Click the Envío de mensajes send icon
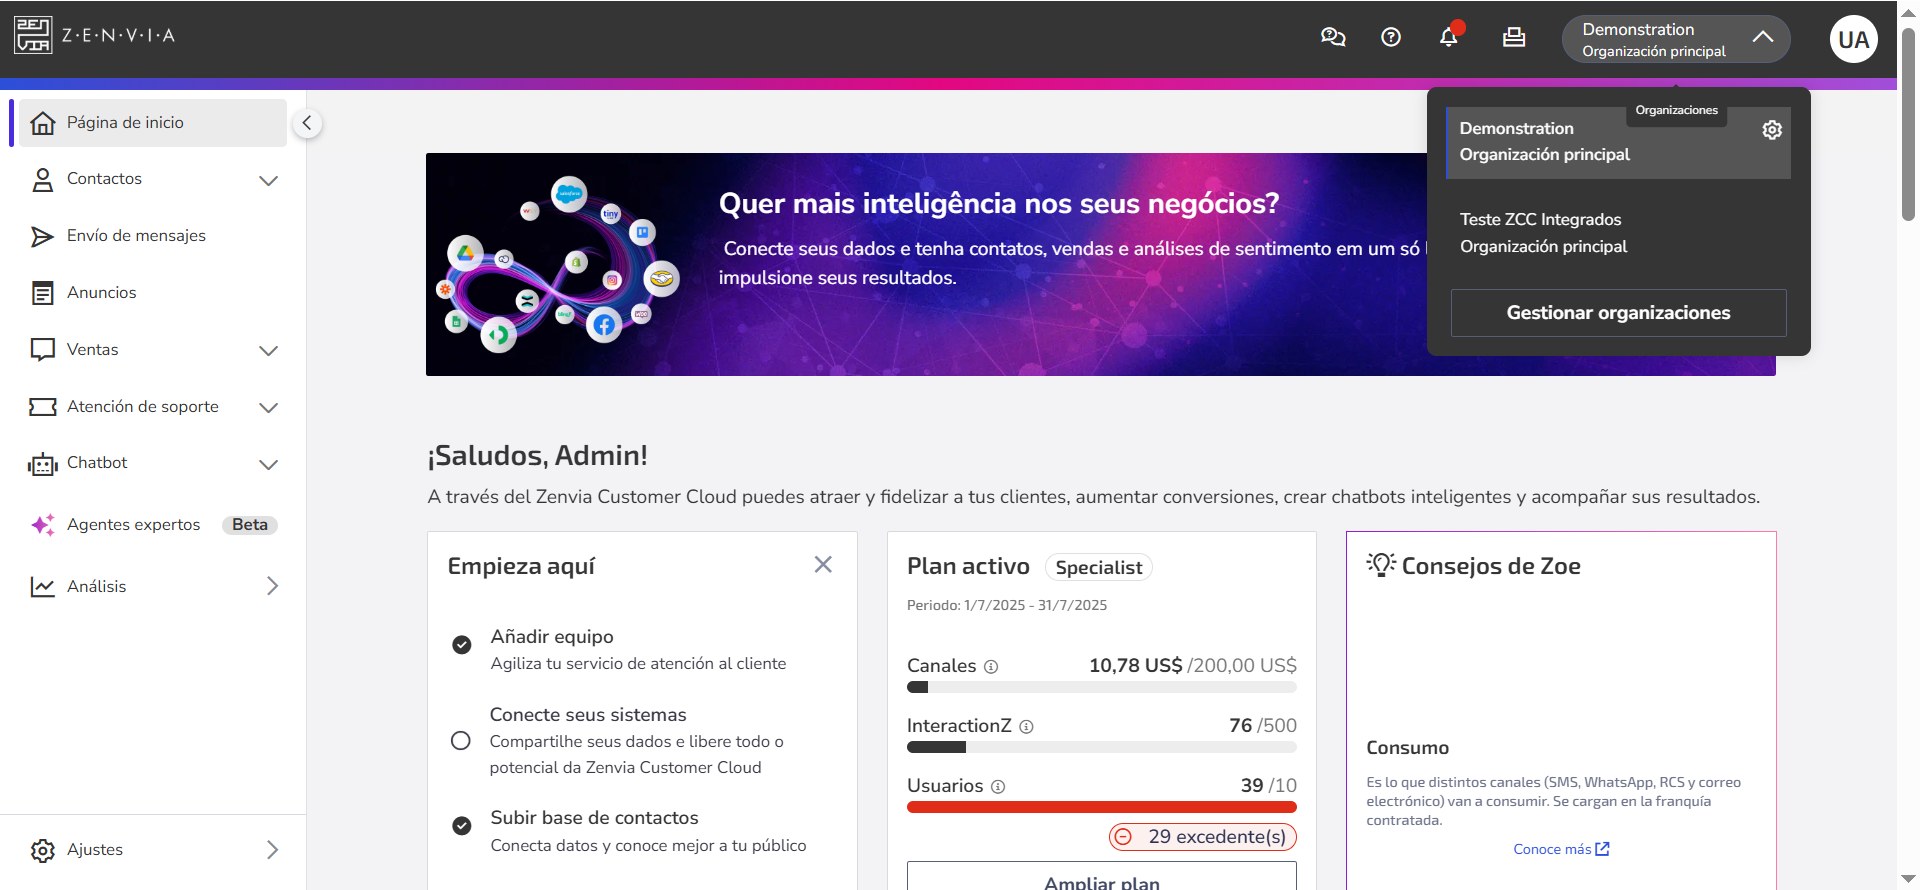Screen dimensions: 1920x890 (x=42, y=236)
